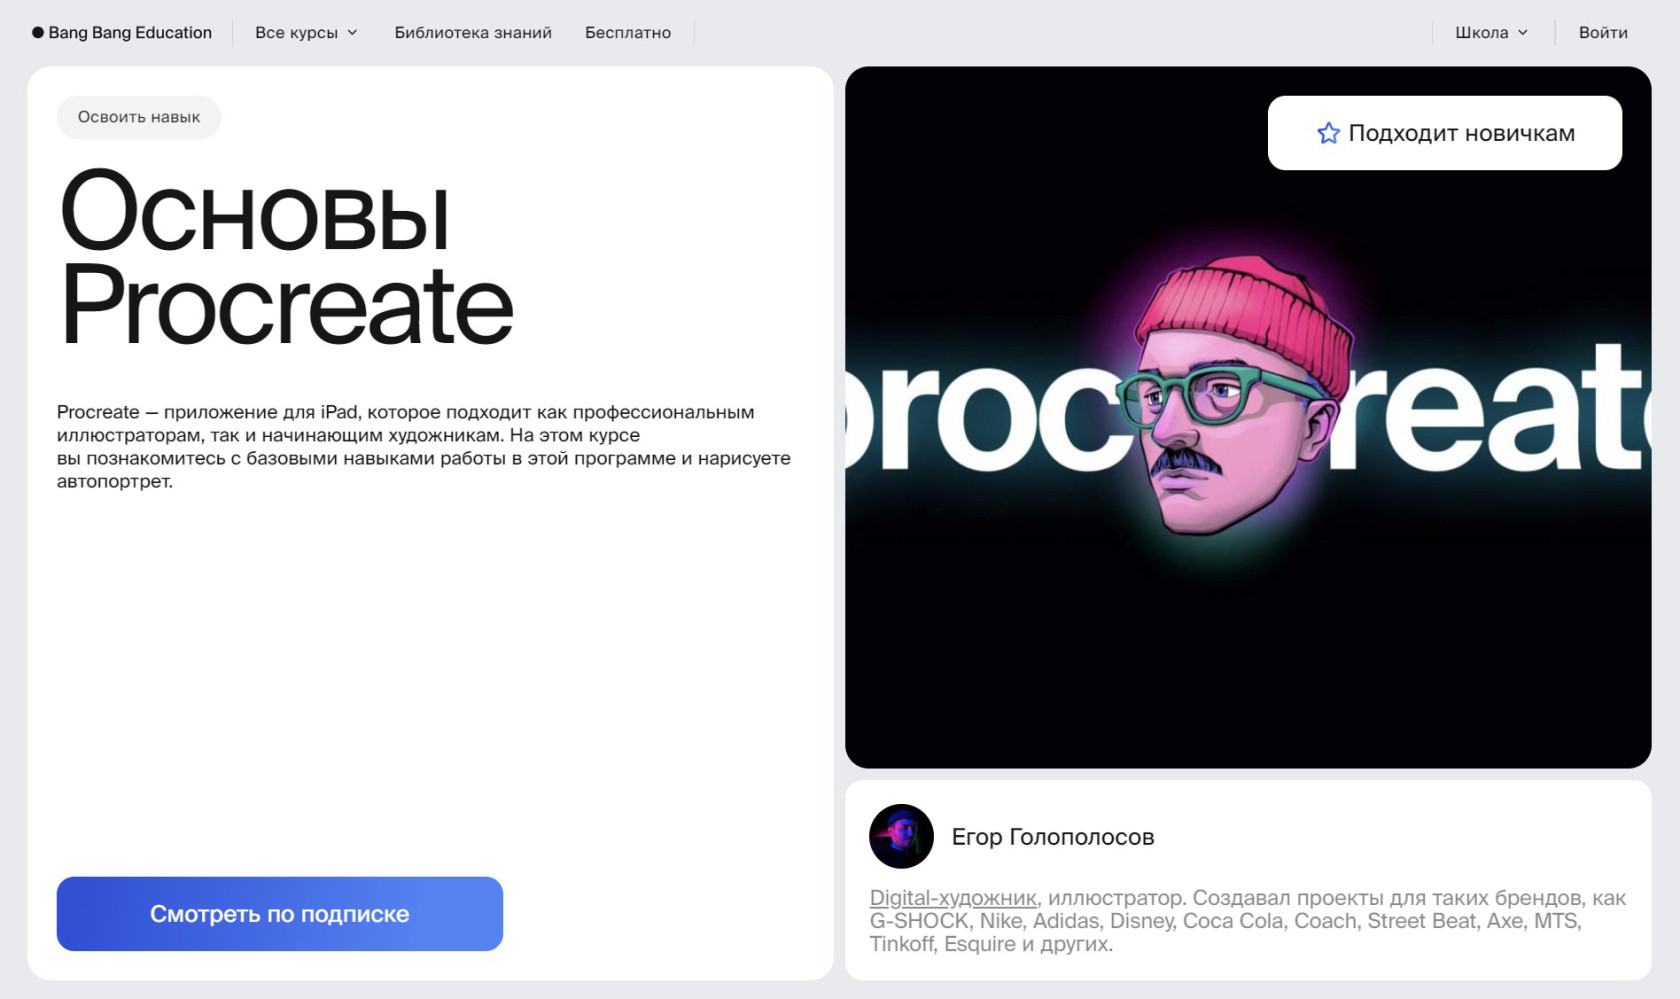Click the chevron beside Школа

coord(1523,33)
